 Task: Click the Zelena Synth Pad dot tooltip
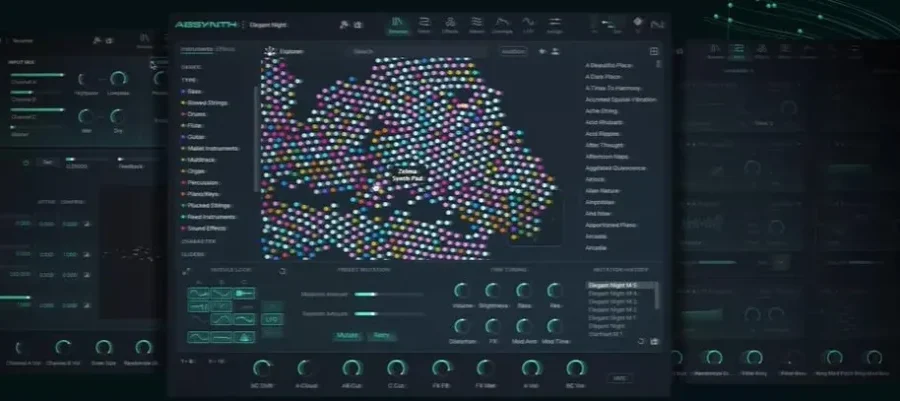click(x=409, y=176)
